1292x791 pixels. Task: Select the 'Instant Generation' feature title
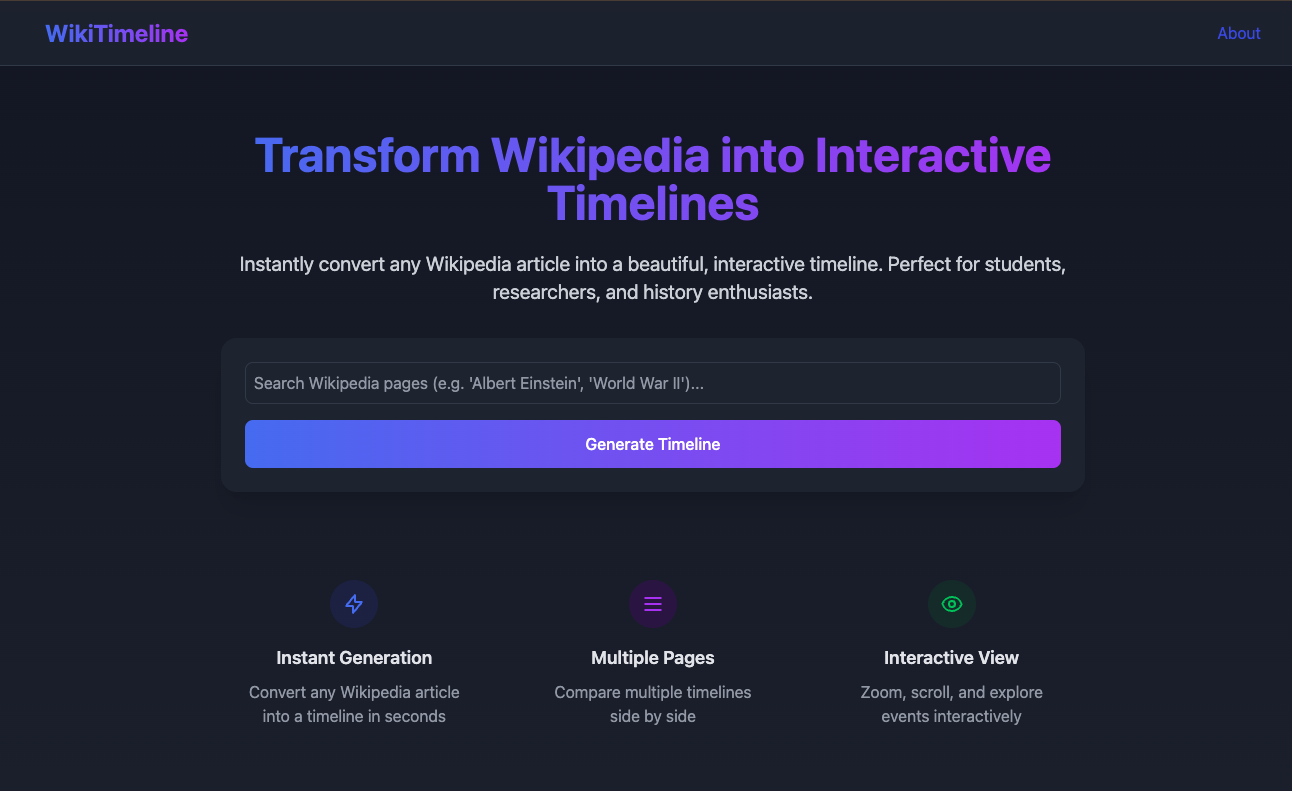click(x=354, y=658)
